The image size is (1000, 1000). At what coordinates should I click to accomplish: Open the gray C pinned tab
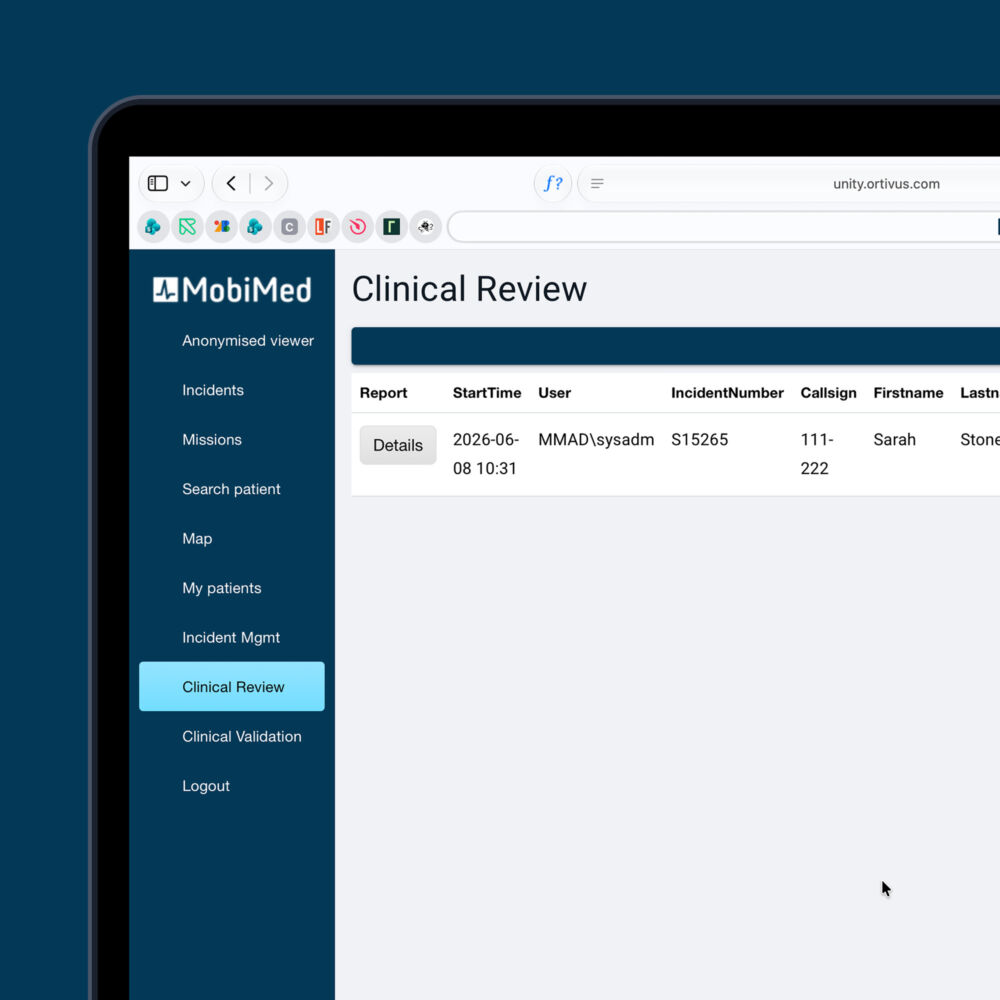[290, 226]
